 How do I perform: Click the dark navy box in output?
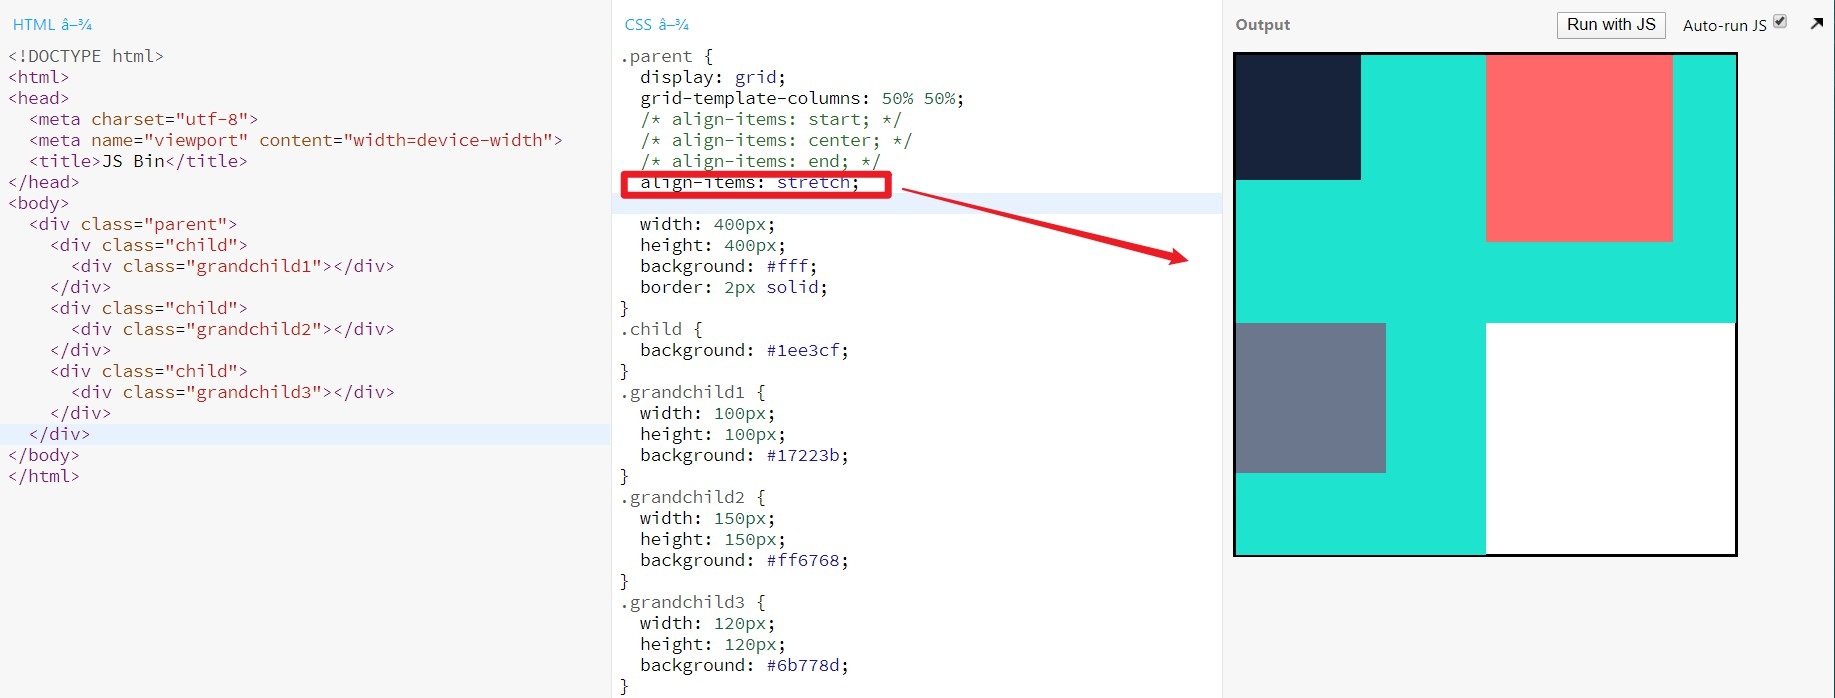coord(1298,117)
